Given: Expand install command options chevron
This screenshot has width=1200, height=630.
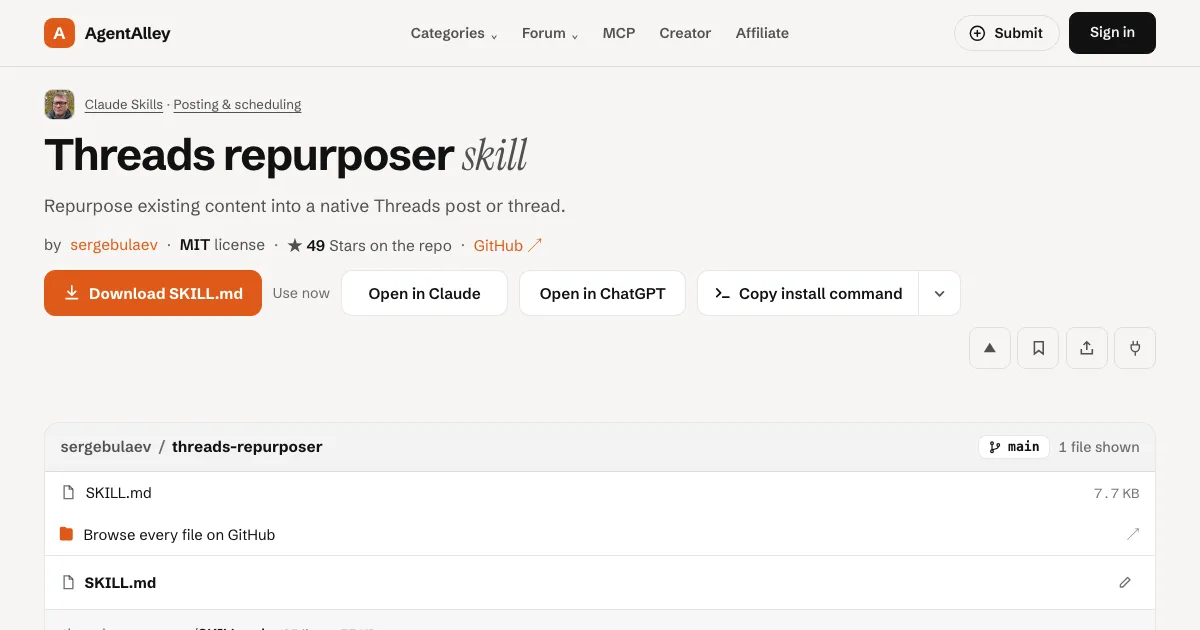Looking at the screenshot, I should click(x=940, y=293).
